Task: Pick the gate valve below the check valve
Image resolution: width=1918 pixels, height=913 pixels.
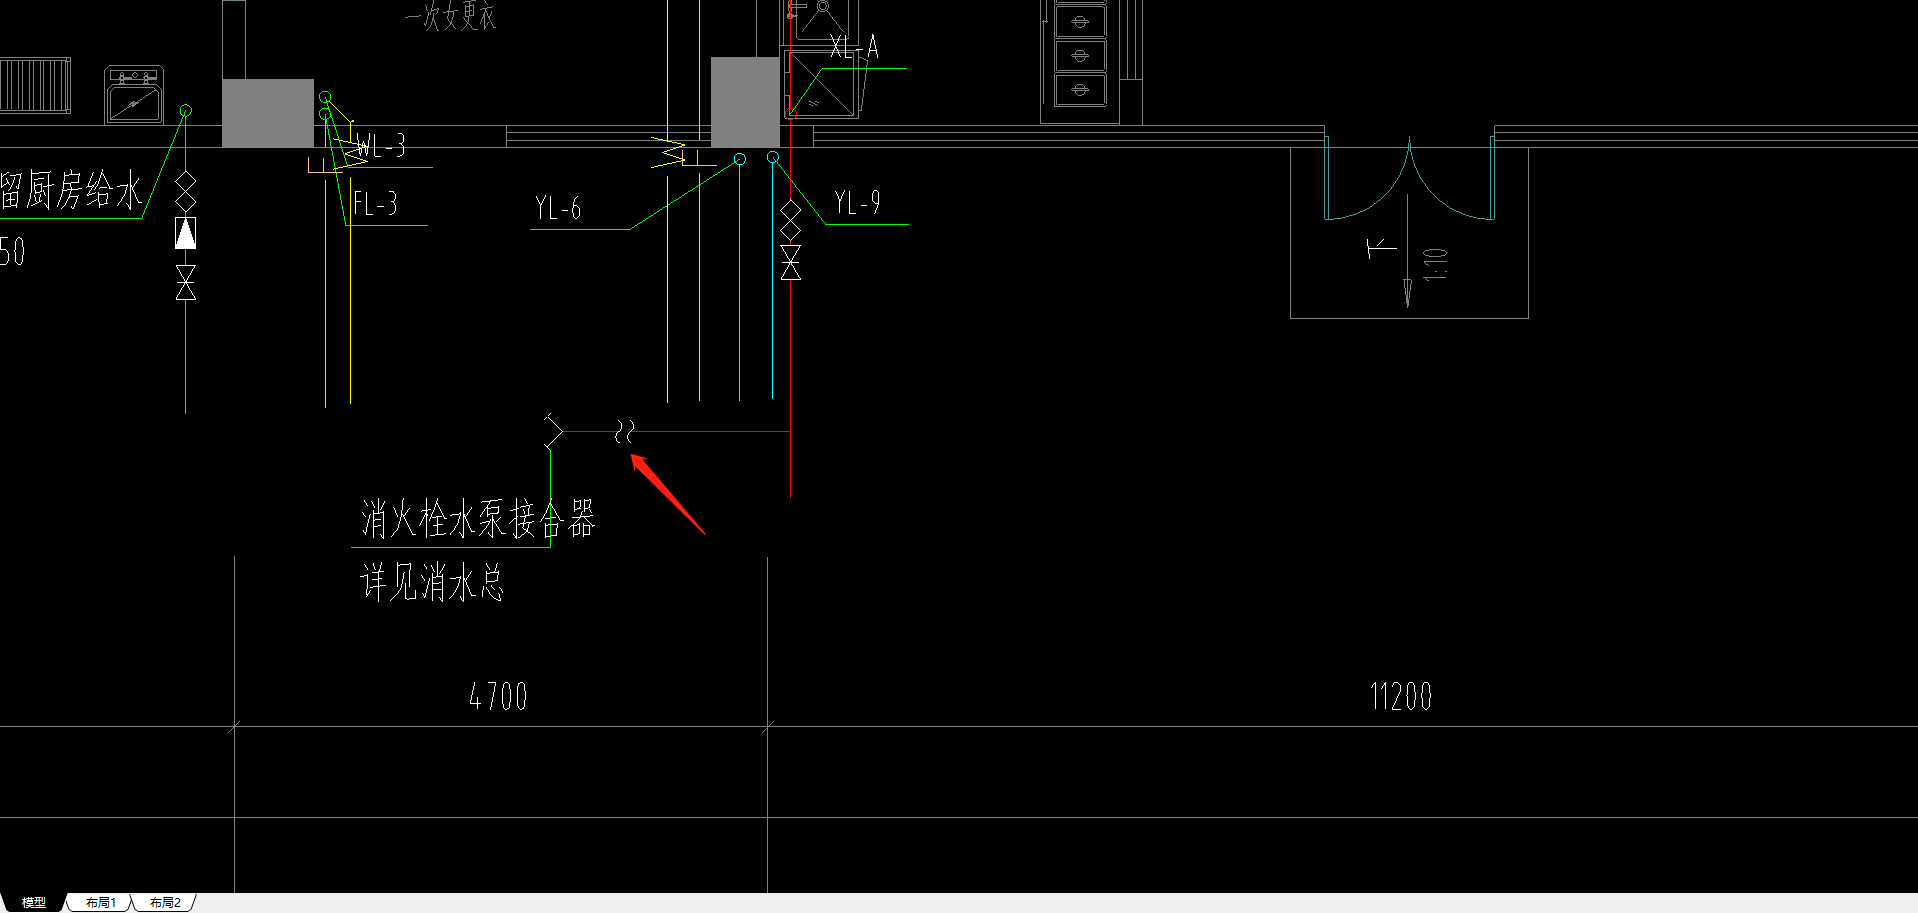Action: pyautogui.click(x=186, y=283)
